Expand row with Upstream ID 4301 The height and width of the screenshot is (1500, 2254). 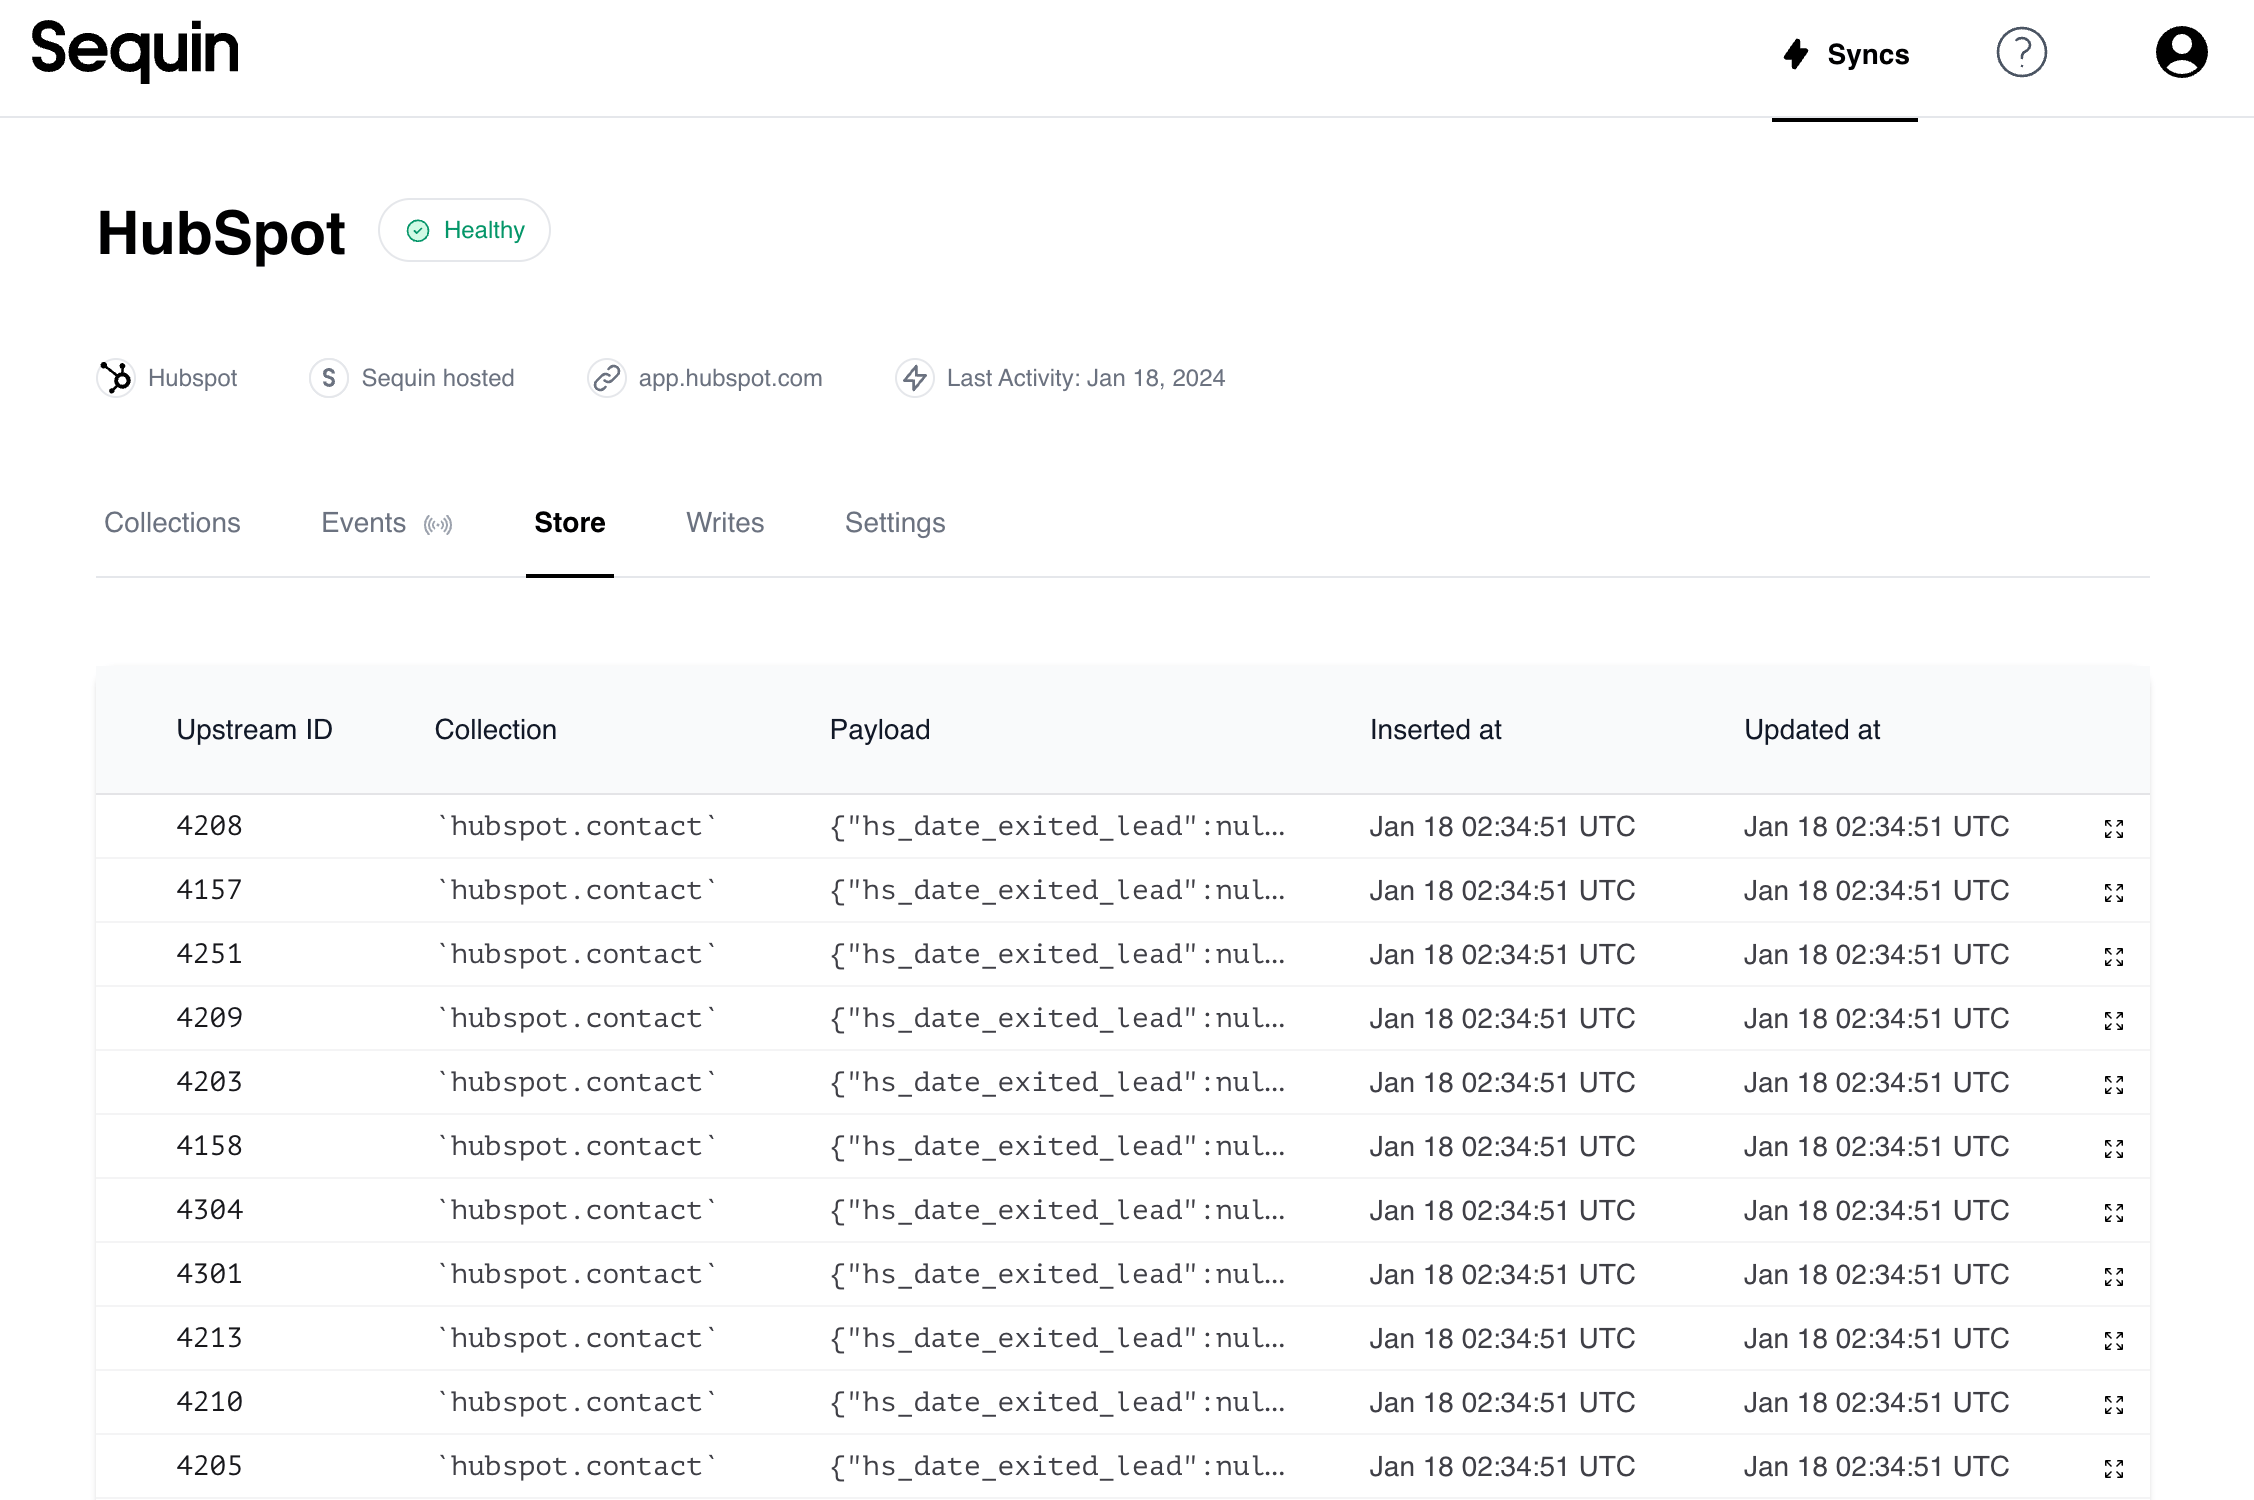[2113, 1277]
